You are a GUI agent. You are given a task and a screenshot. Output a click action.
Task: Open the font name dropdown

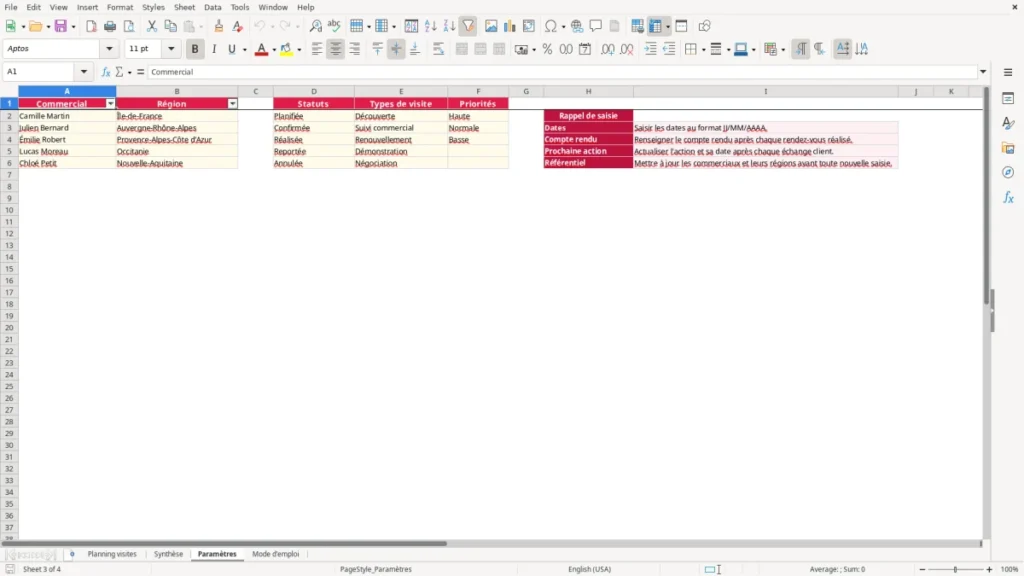109,49
